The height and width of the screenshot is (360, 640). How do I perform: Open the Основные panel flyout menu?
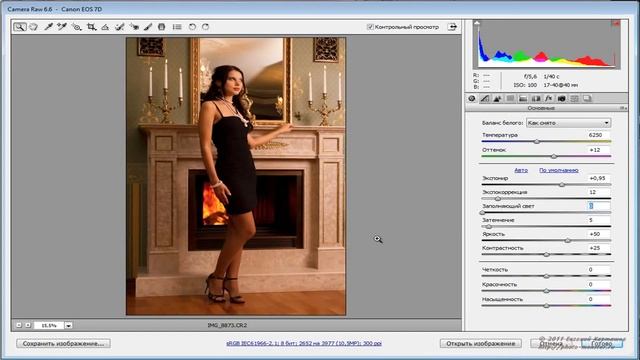[623, 108]
